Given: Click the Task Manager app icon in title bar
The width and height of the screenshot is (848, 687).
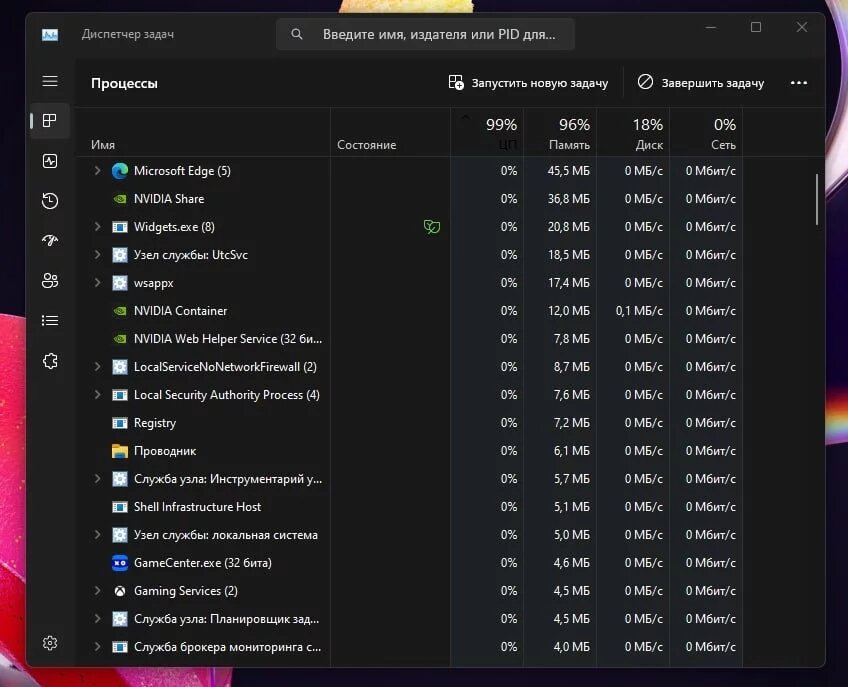Looking at the screenshot, I should (x=50, y=35).
